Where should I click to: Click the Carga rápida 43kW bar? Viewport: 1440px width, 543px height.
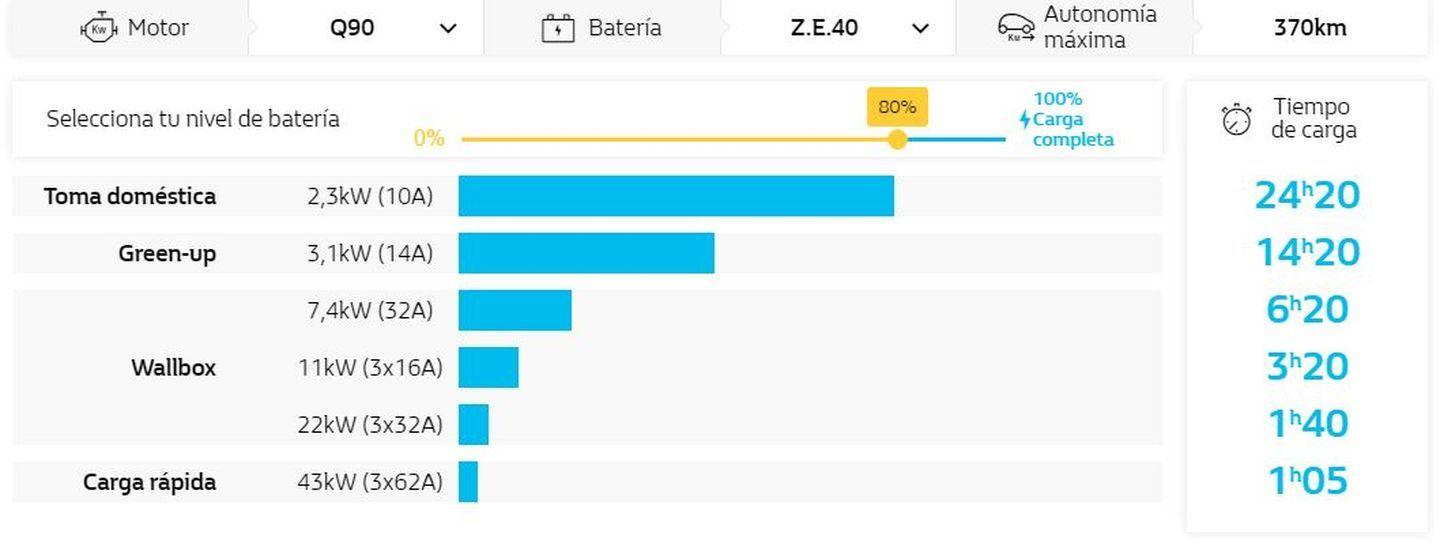468,482
